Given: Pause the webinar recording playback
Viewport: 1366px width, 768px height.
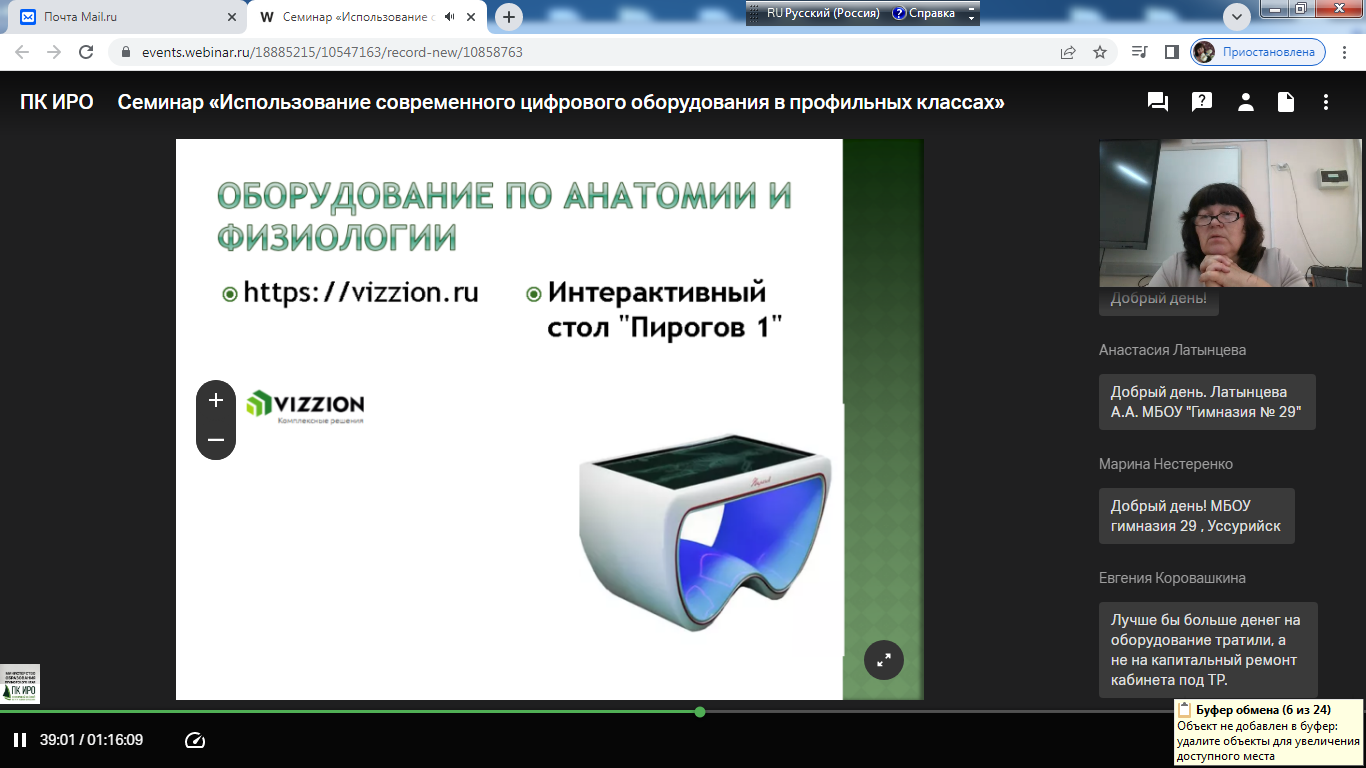Looking at the screenshot, I should (19, 740).
